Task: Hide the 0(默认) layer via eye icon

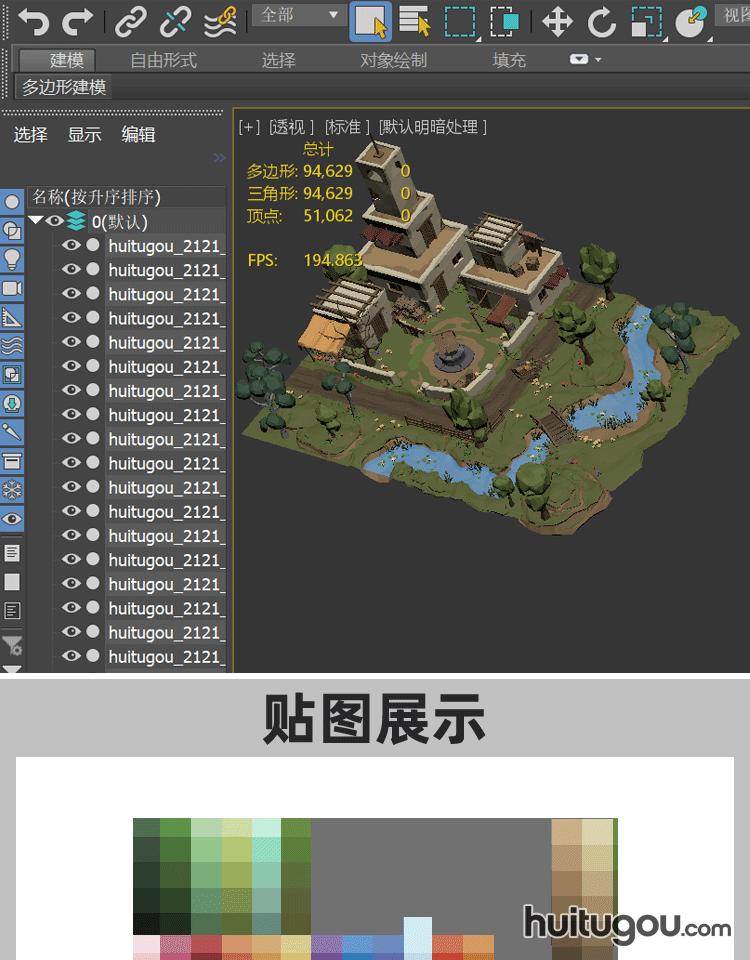Action: [55, 222]
